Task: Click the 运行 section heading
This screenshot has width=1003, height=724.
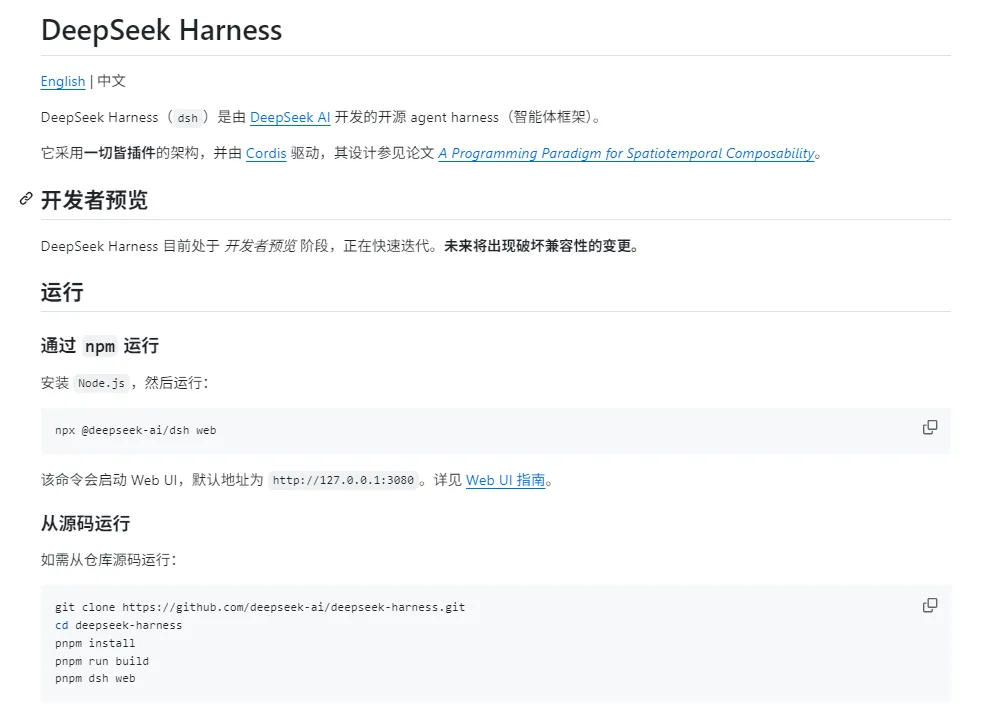Action: [62, 292]
